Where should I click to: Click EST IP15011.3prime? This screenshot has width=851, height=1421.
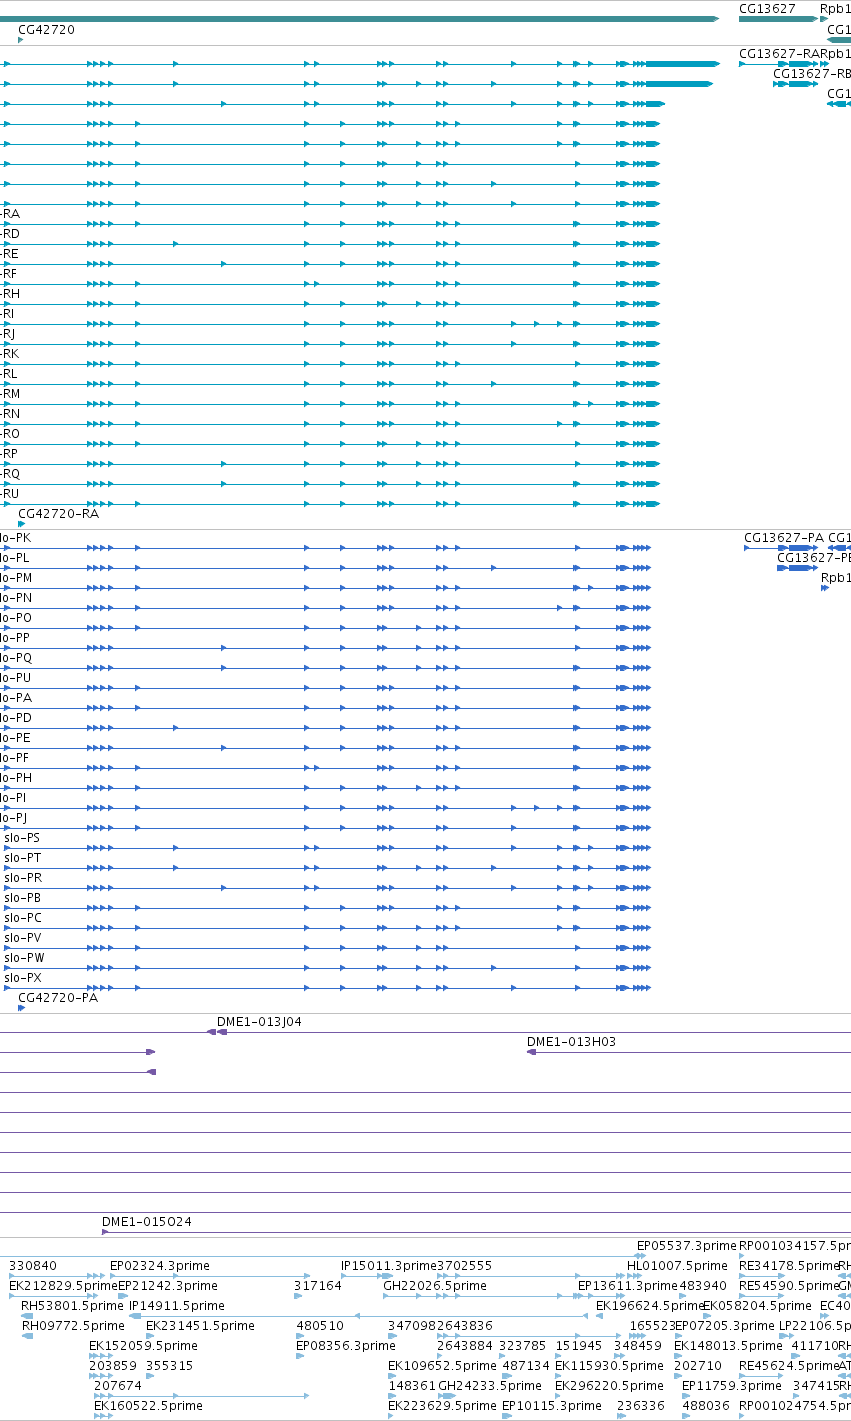point(389,1266)
